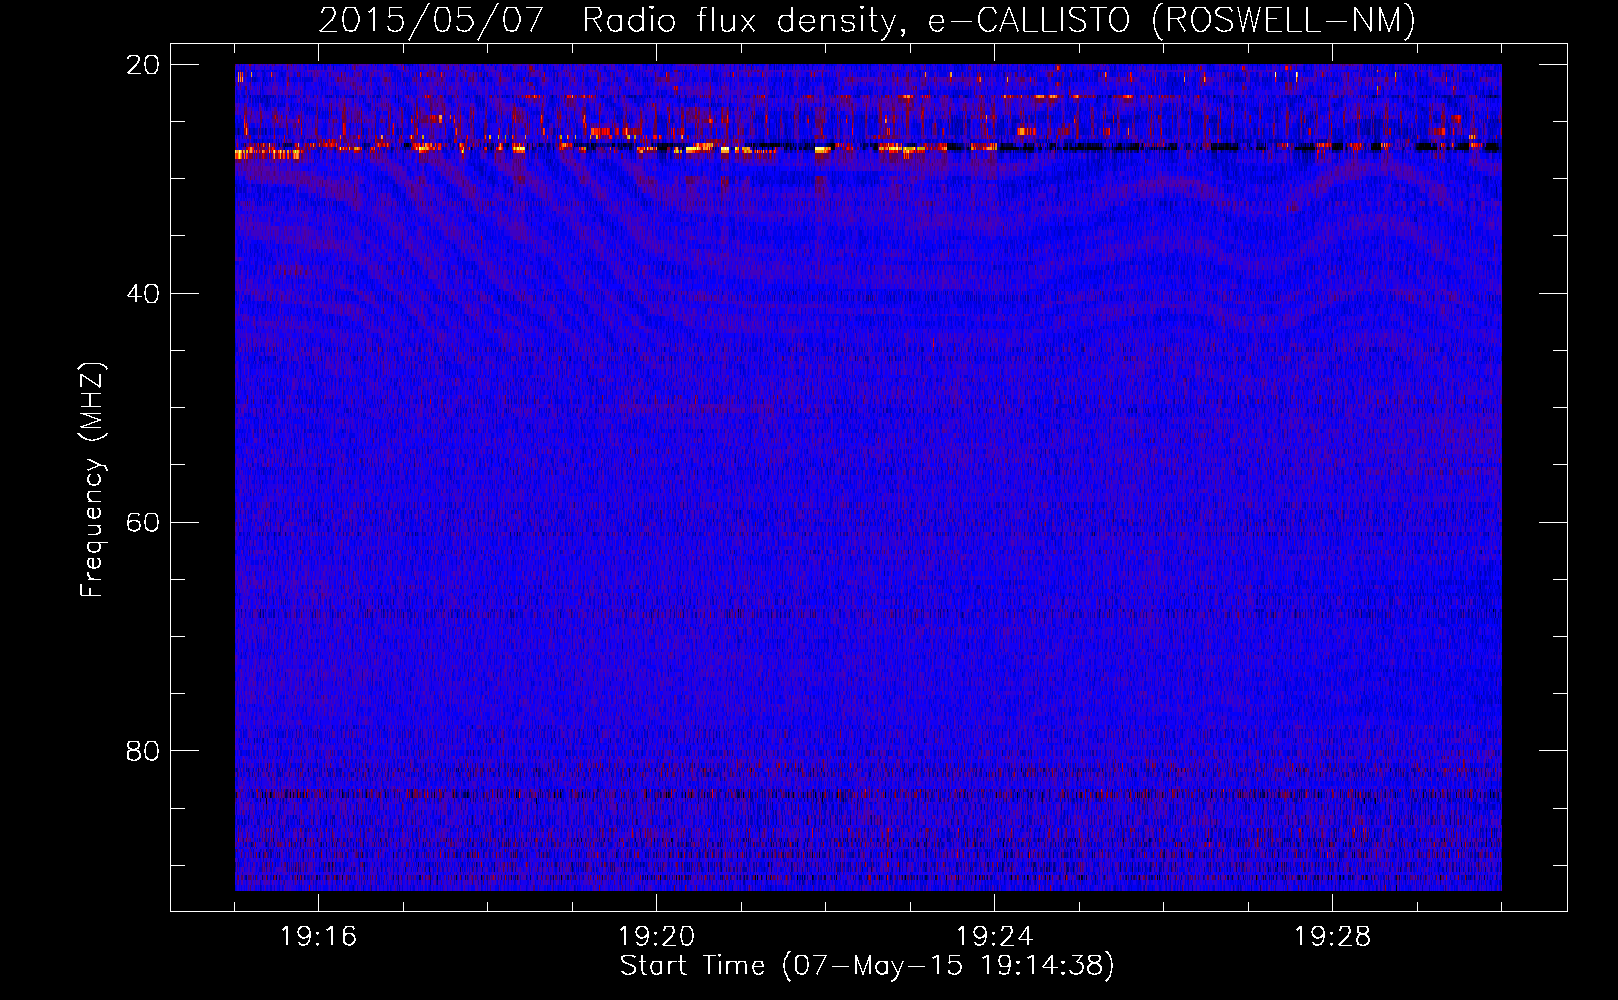Viewport: 1618px width, 1000px height.
Task: Click the '19:20' time tick label
Action: (x=656, y=937)
